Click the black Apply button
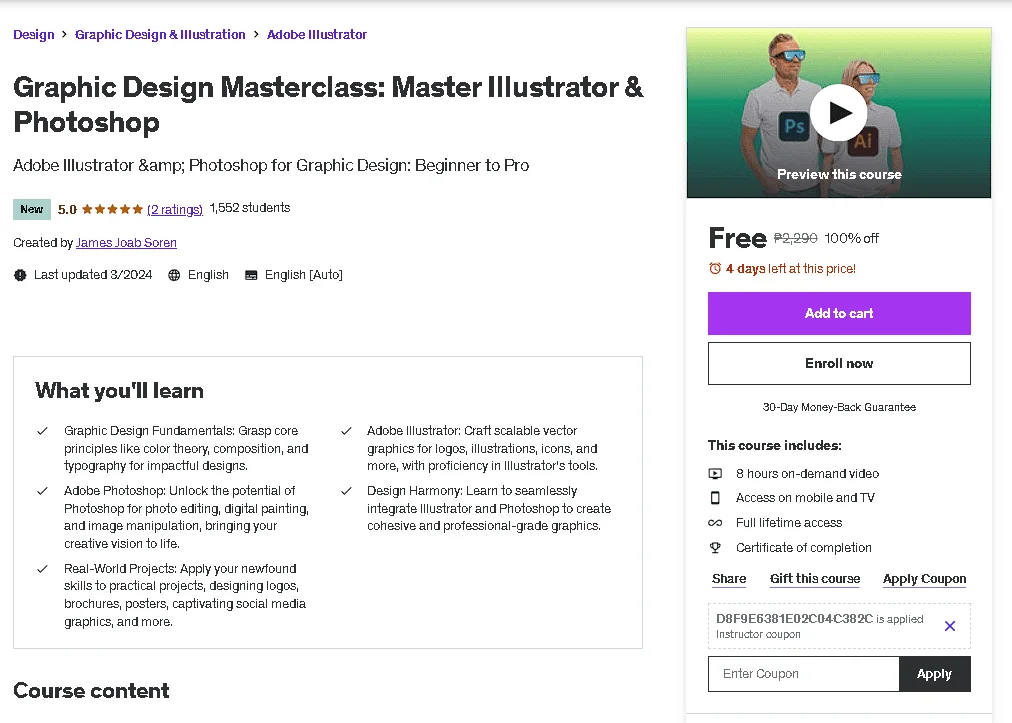Image resolution: width=1012 pixels, height=723 pixels. coord(935,674)
